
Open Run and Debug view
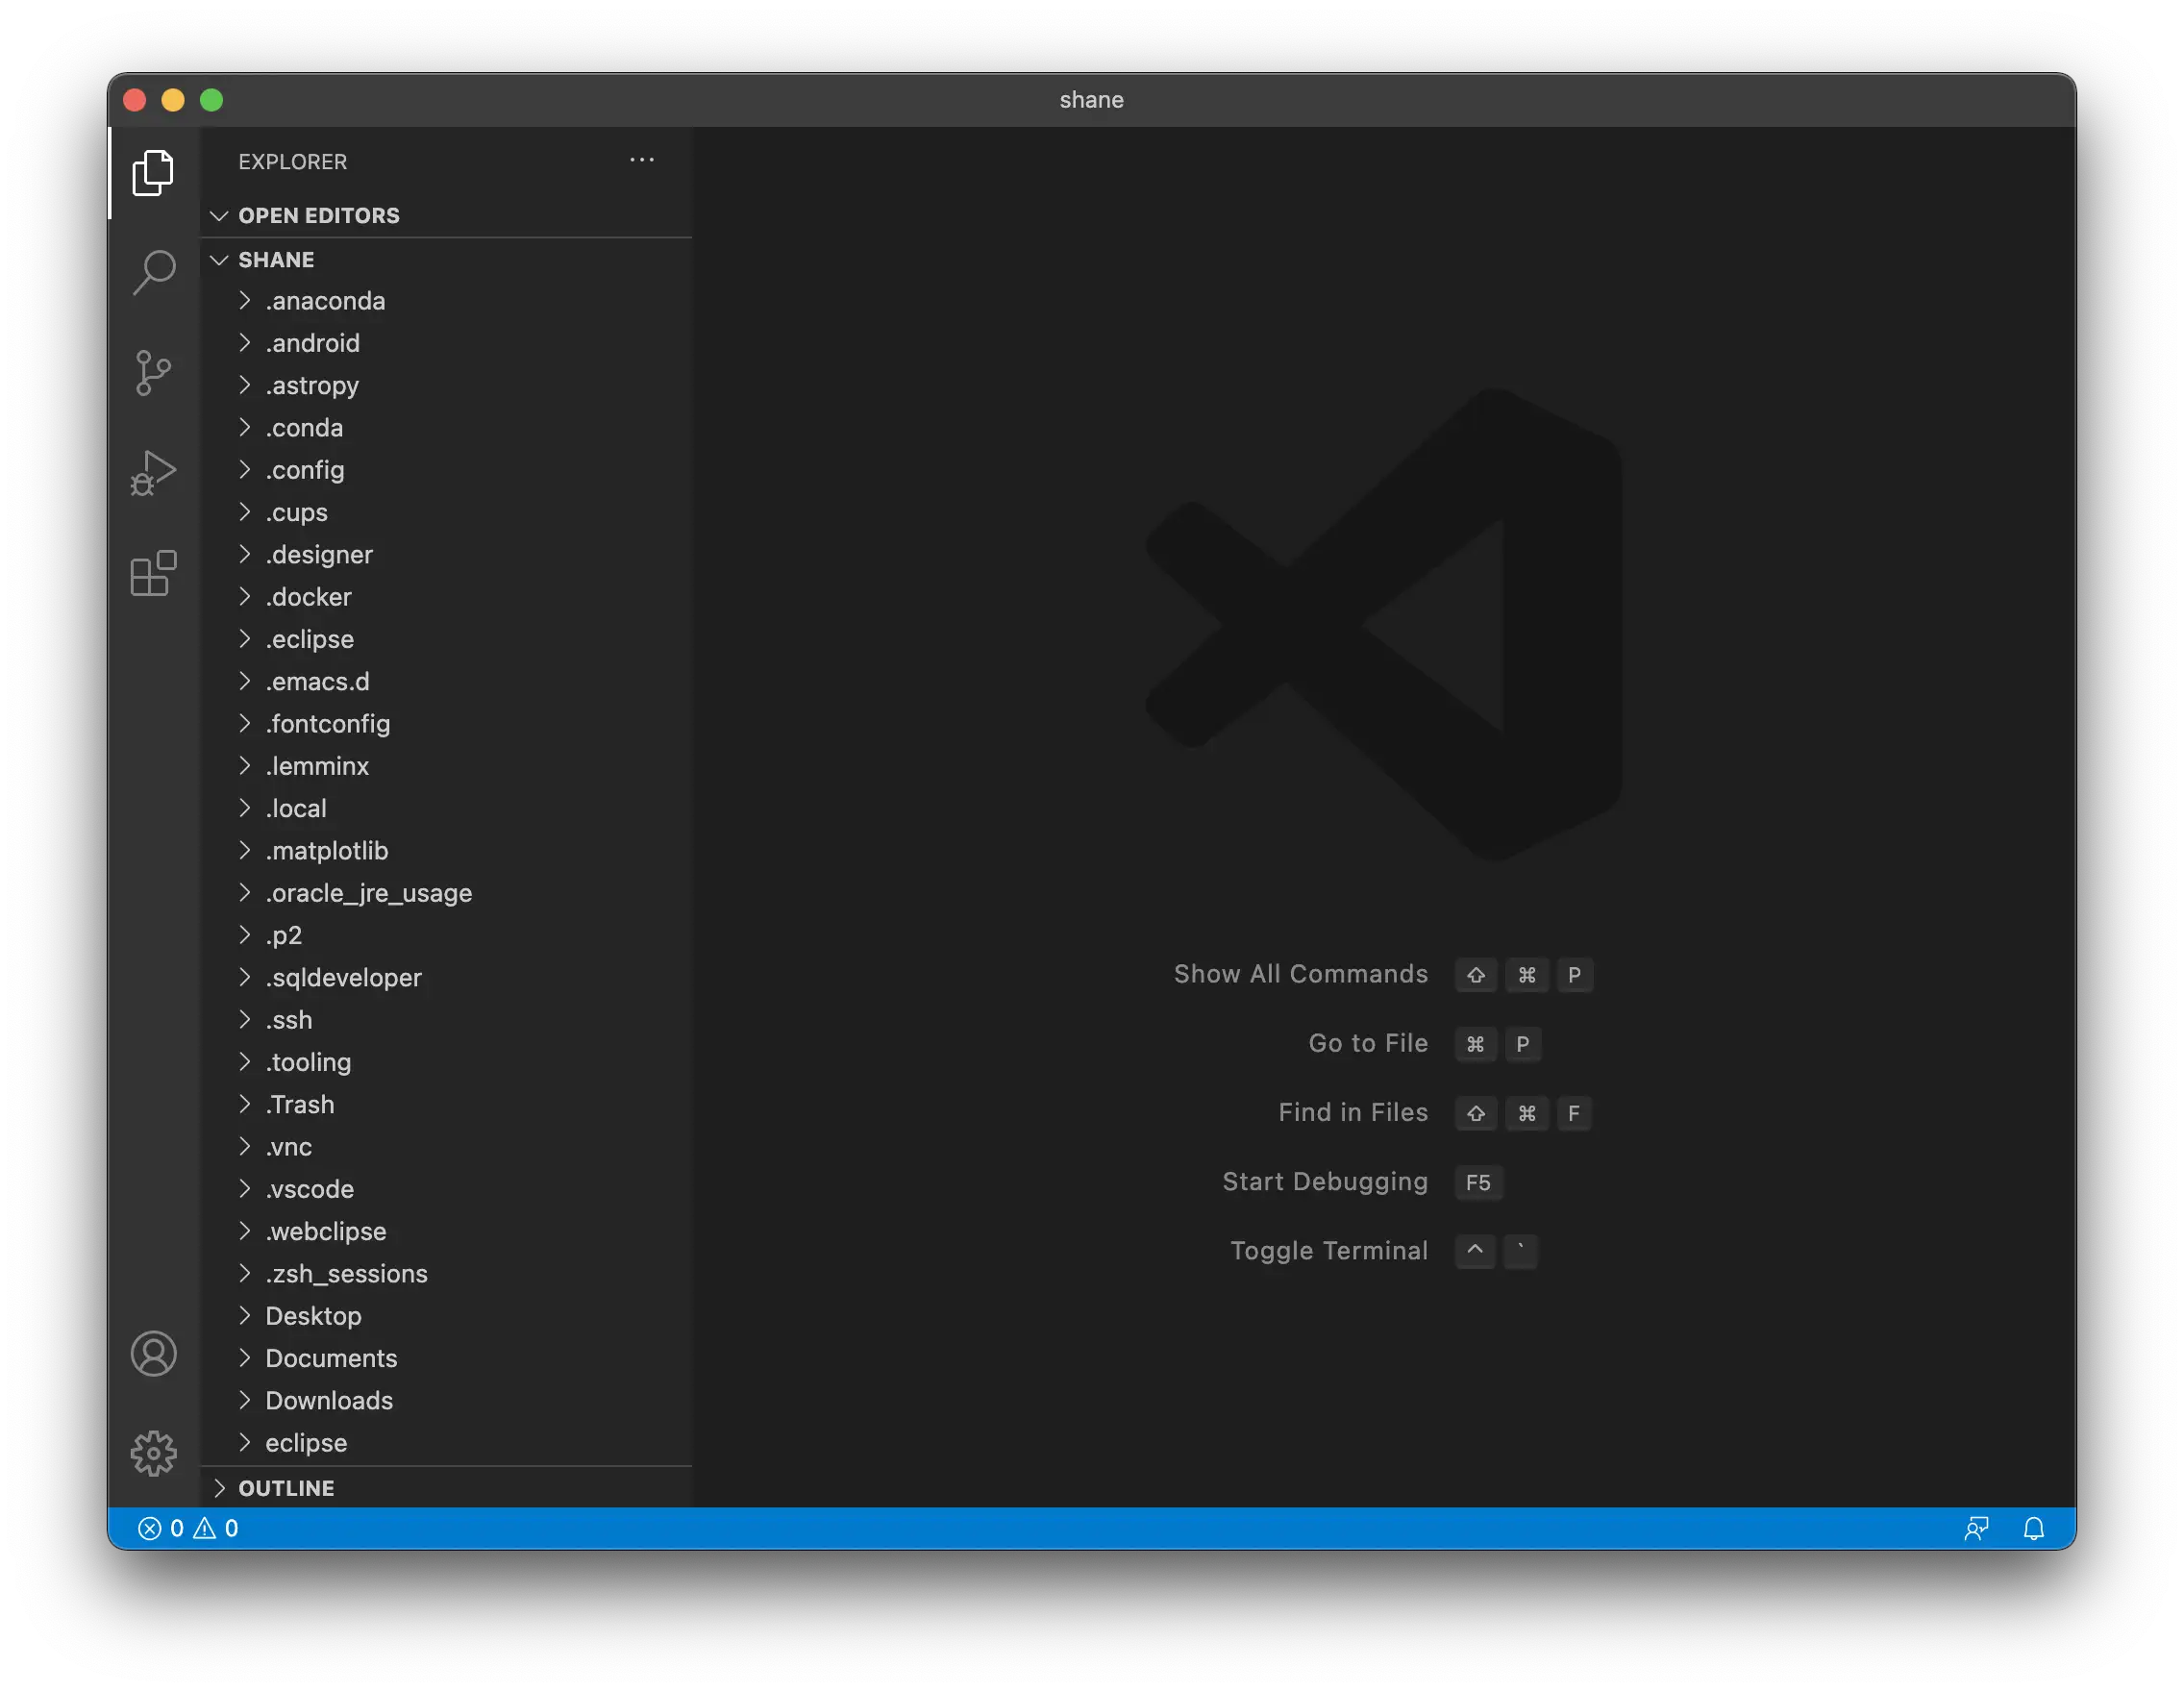tap(153, 473)
